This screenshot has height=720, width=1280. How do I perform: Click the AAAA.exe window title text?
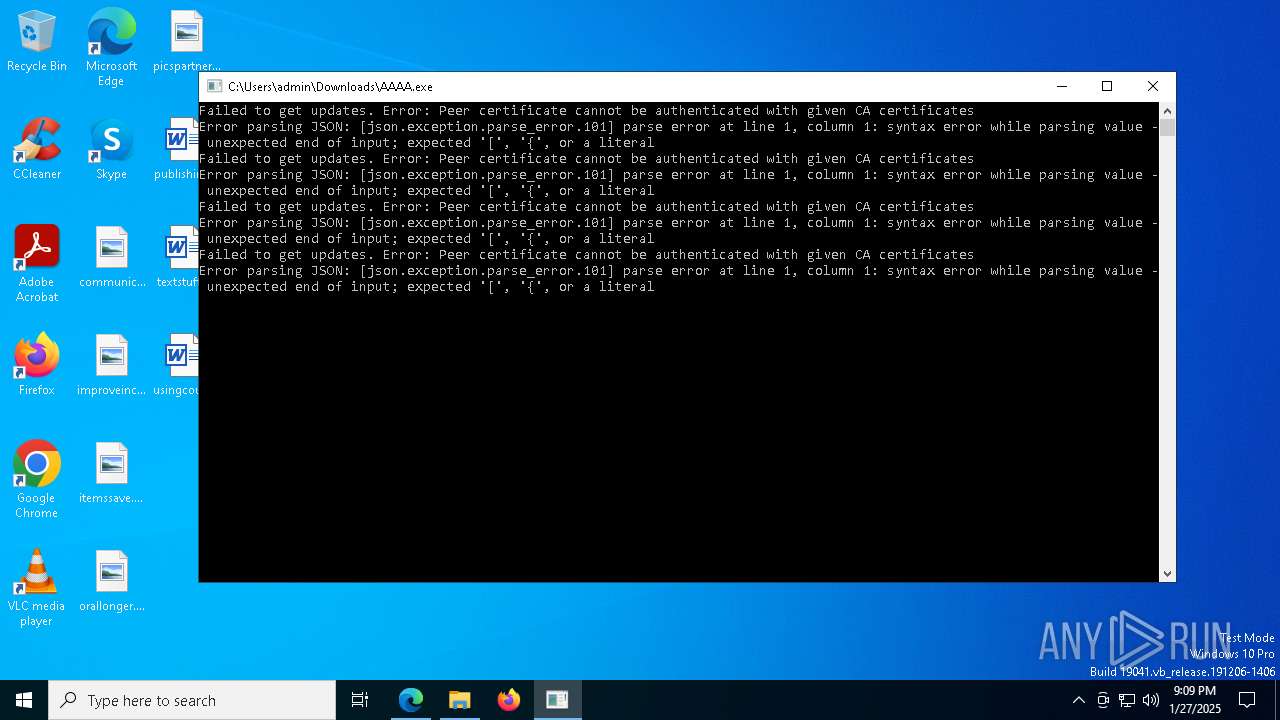[x=330, y=87]
